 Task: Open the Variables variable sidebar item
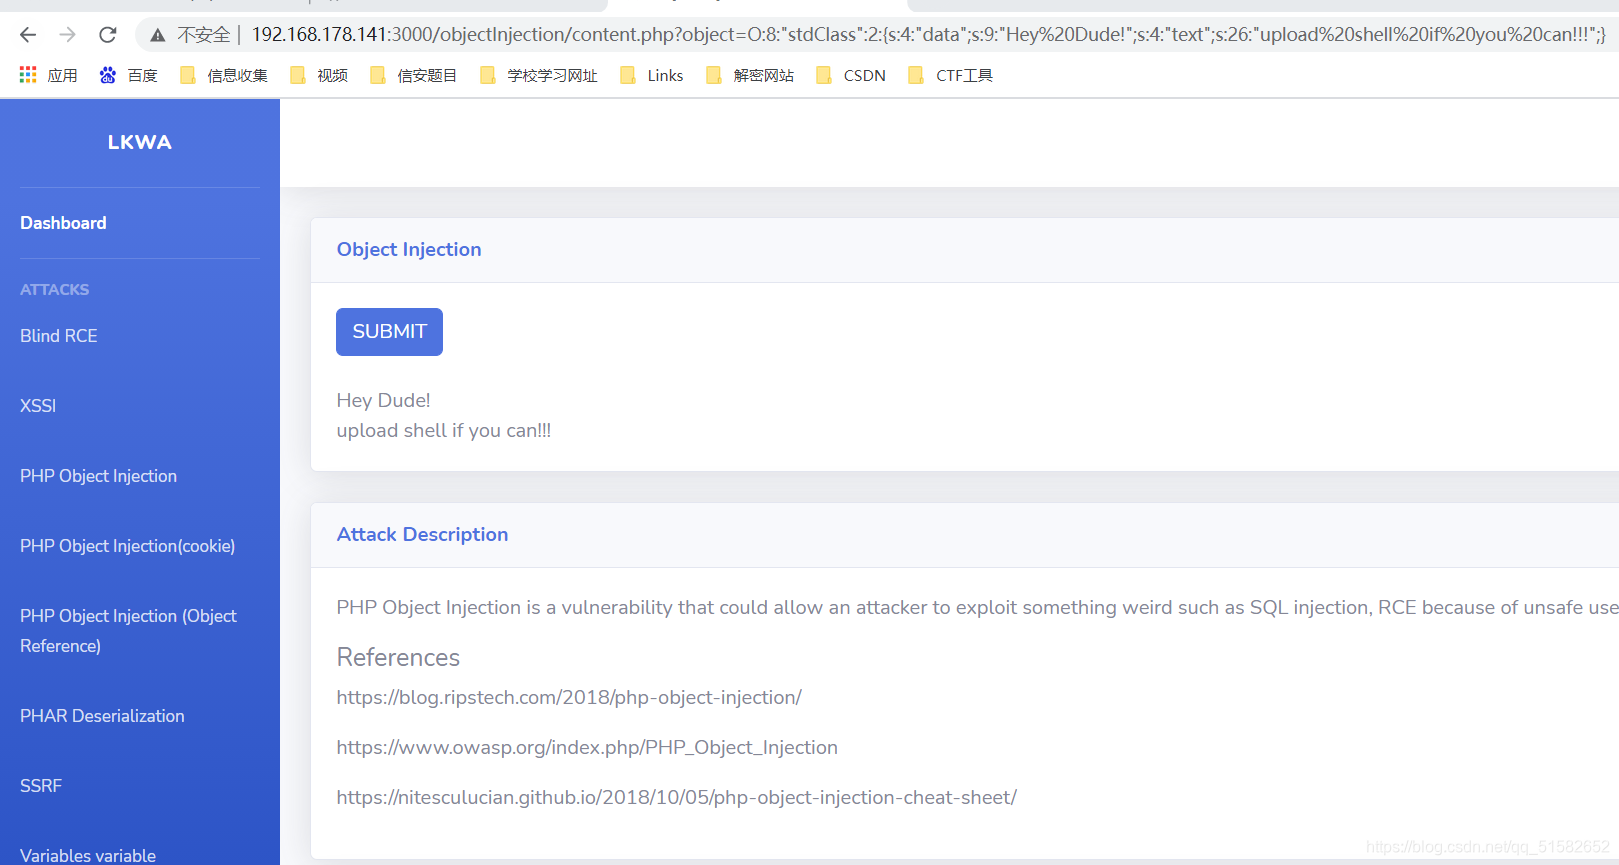(88, 856)
